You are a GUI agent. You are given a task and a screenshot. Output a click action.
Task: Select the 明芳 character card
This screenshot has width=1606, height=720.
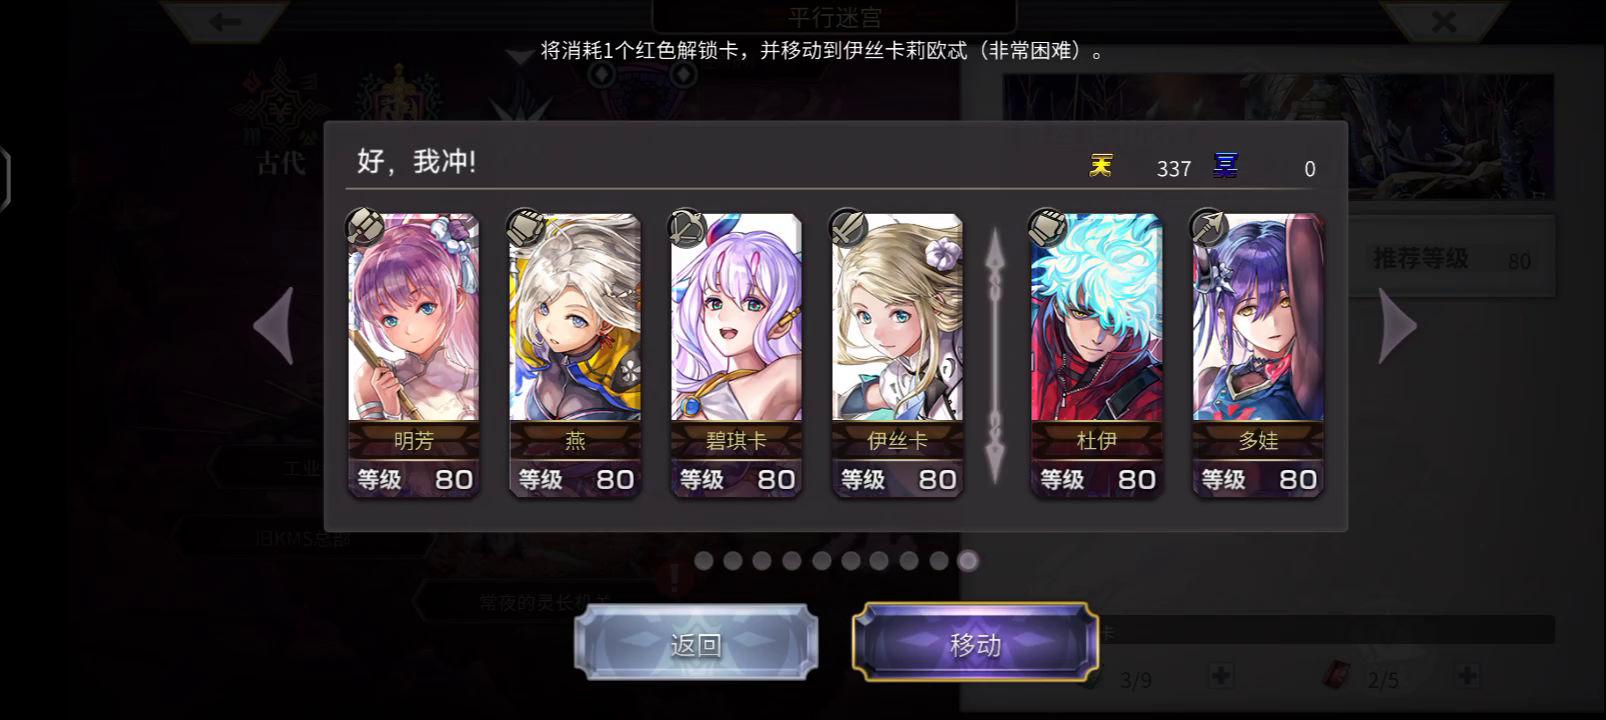tap(413, 355)
